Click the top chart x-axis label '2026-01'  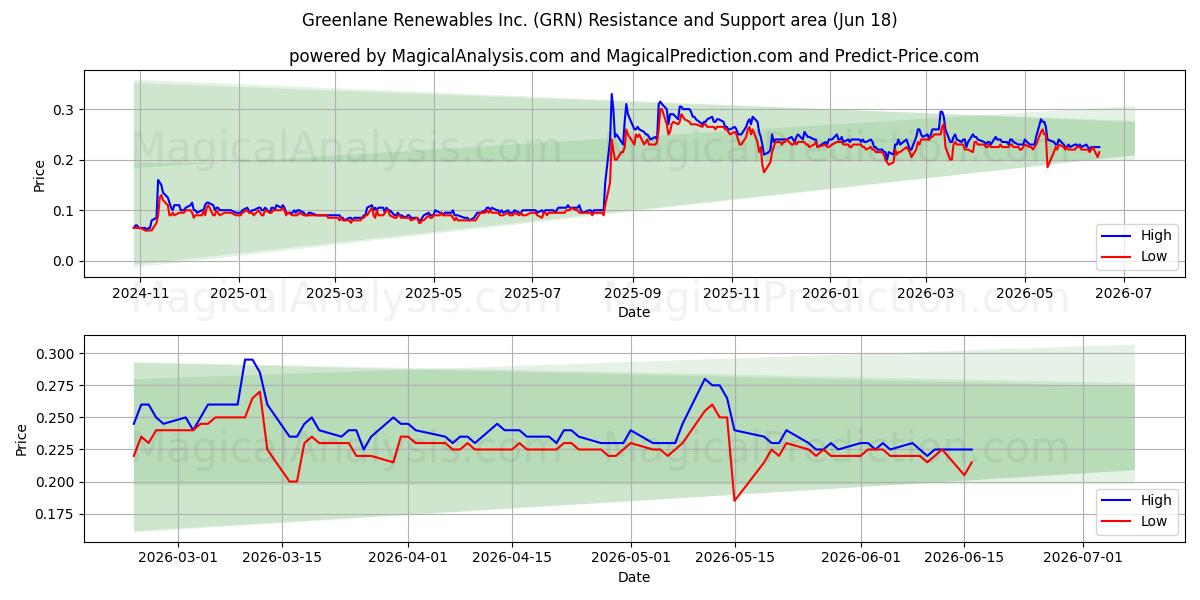pos(830,293)
